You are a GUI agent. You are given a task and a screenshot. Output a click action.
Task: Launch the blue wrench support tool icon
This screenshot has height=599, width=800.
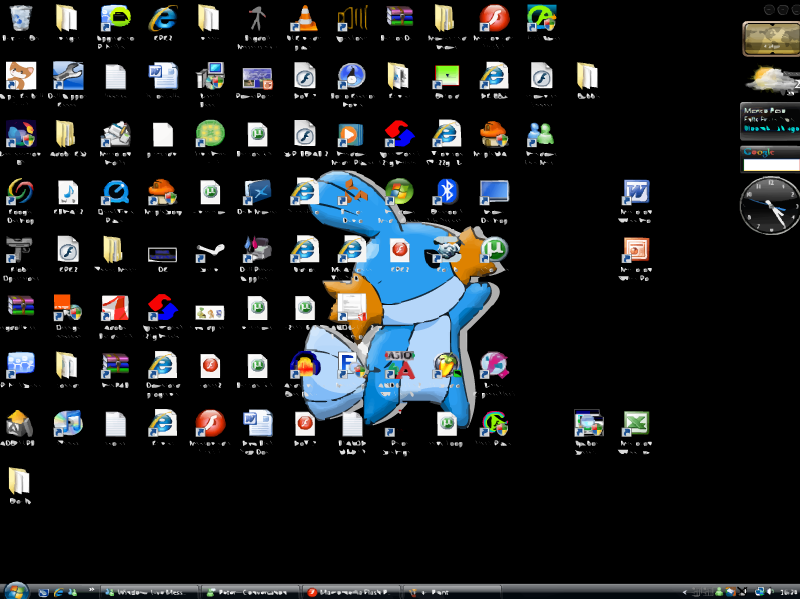(68, 76)
